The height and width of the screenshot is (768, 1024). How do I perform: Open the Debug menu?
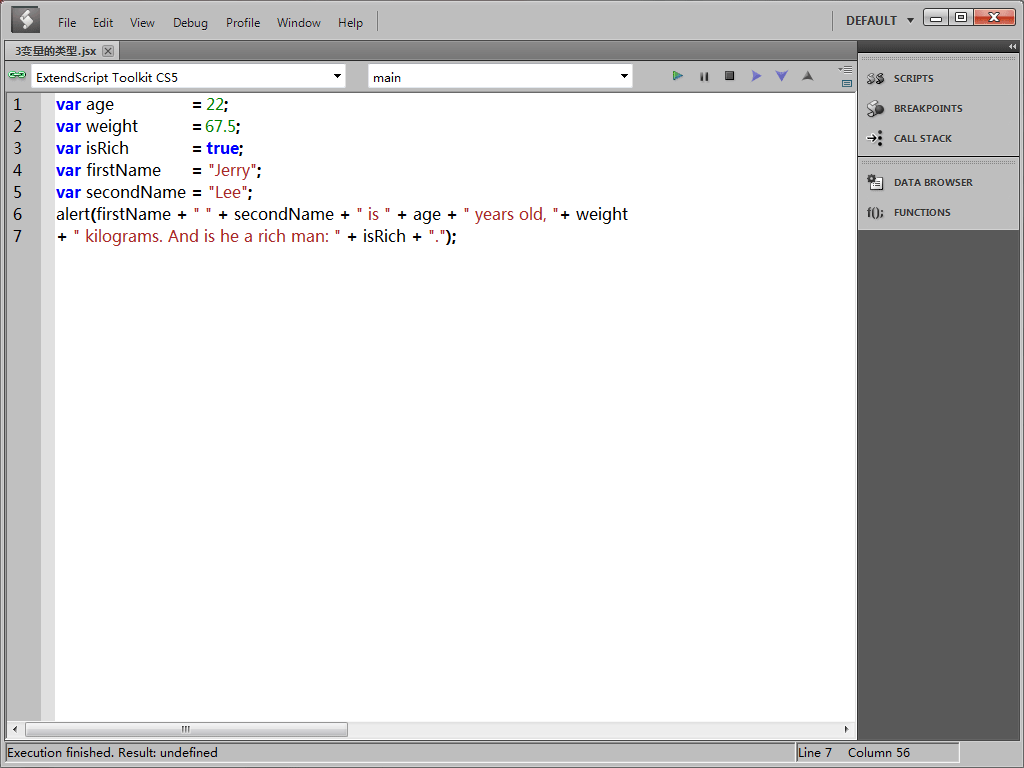(x=190, y=23)
